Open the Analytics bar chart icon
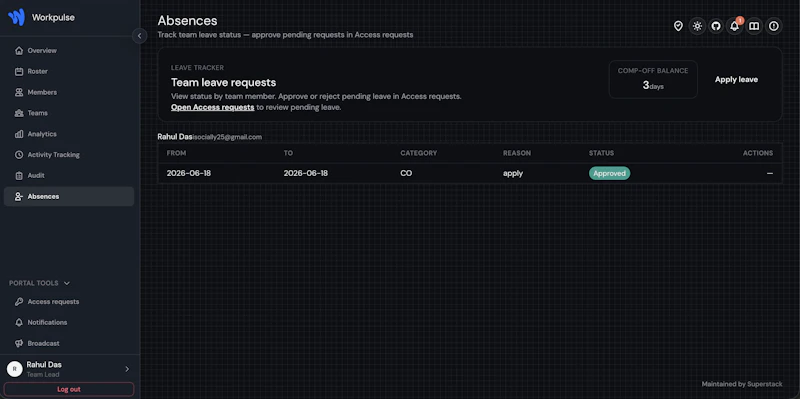Image resolution: width=800 pixels, height=399 pixels. 19,134
